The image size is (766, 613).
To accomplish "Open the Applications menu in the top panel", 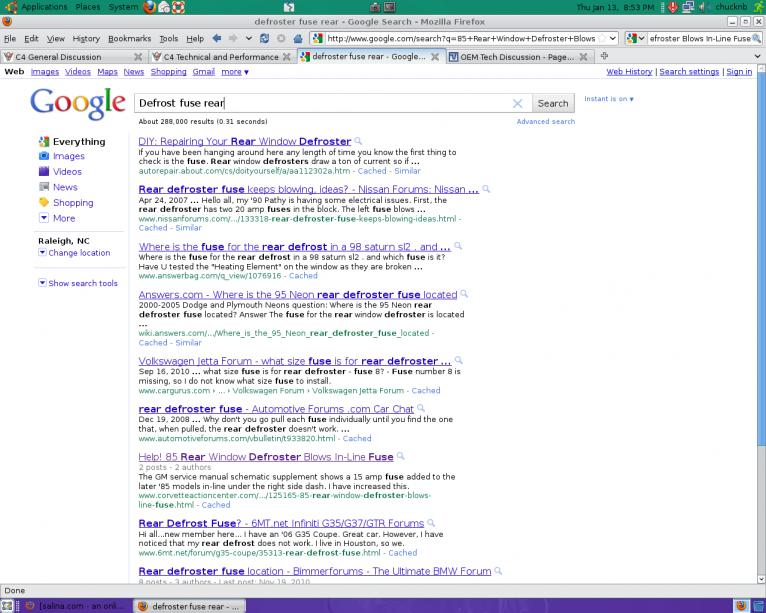I will (44, 7).
